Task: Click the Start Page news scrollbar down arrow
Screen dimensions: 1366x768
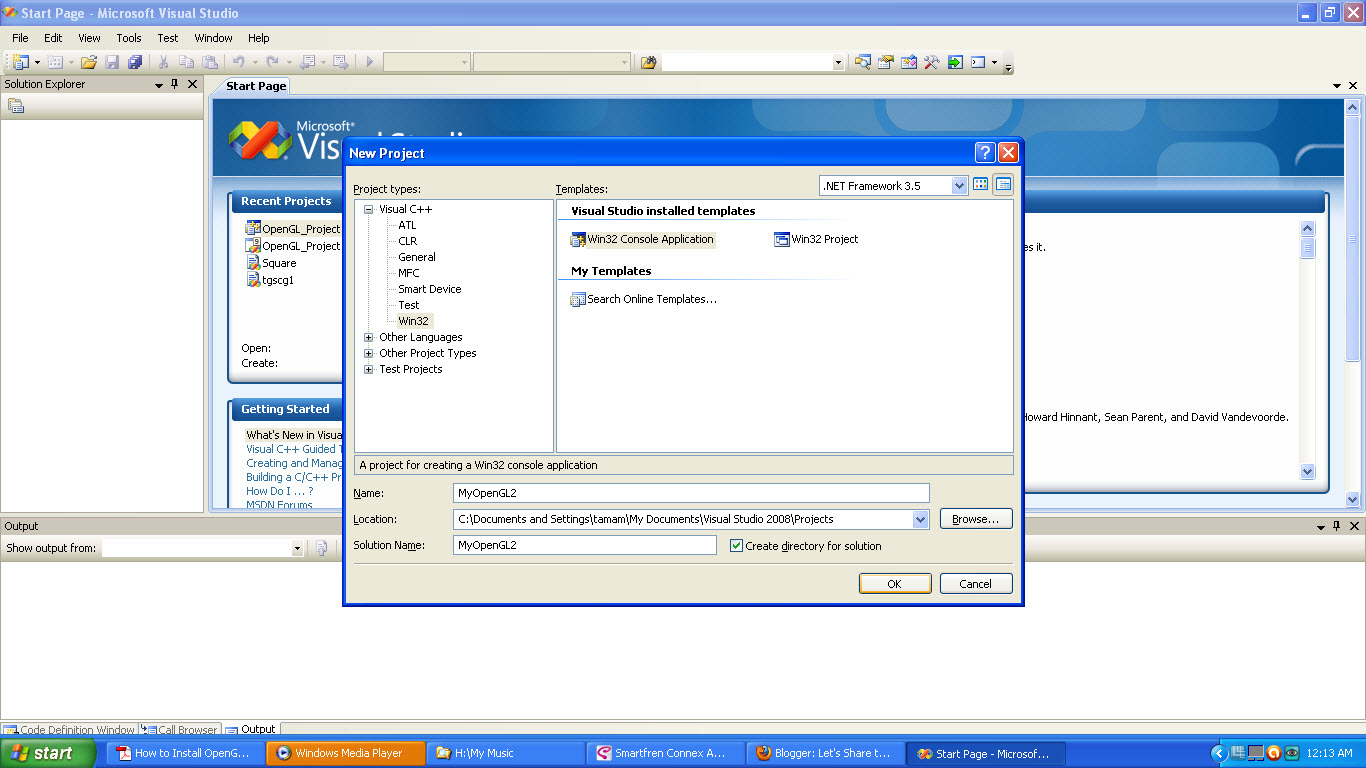Action: click(x=1307, y=471)
